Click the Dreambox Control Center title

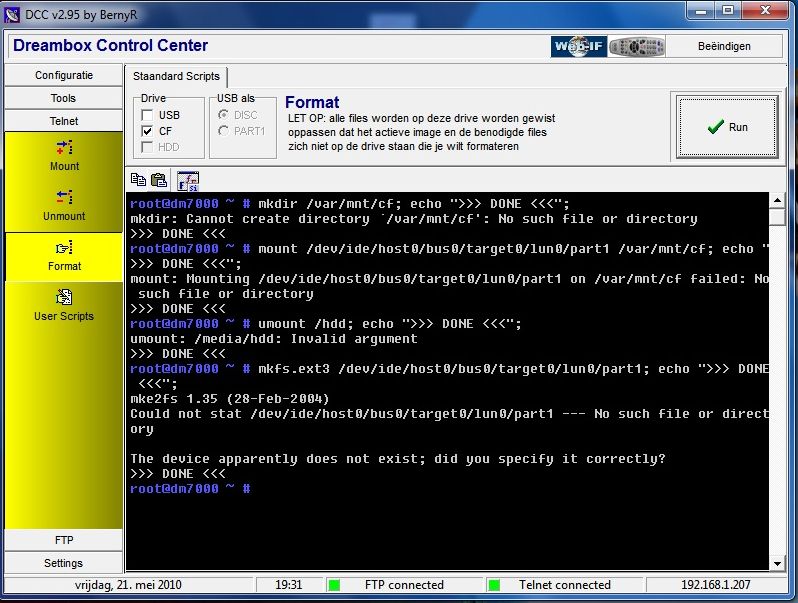pyautogui.click(x=110, y=45)
